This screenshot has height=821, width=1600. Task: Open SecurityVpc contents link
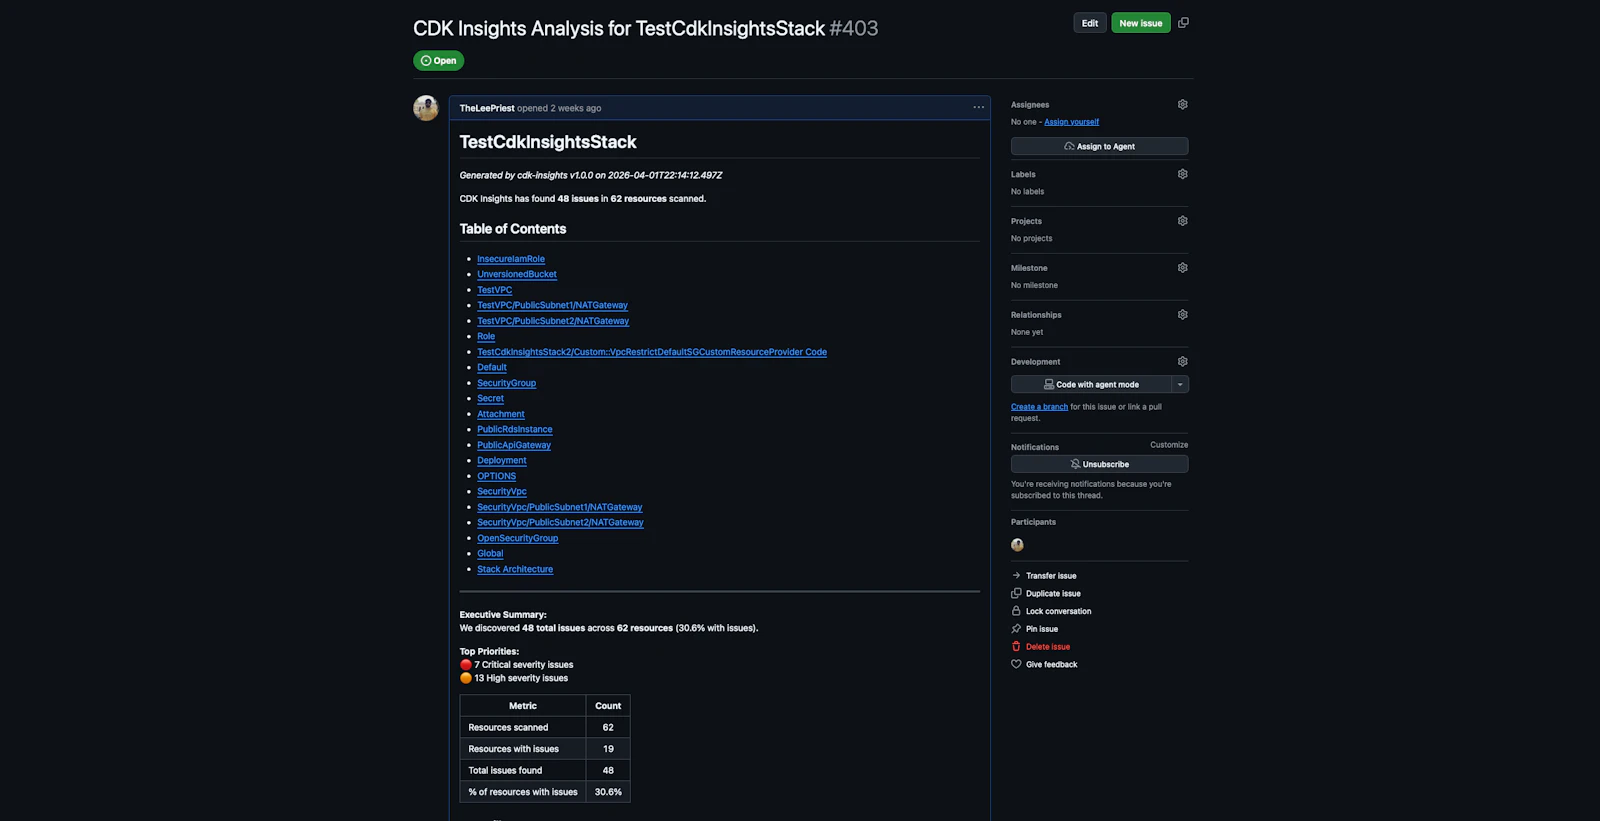tap(502, 492)
